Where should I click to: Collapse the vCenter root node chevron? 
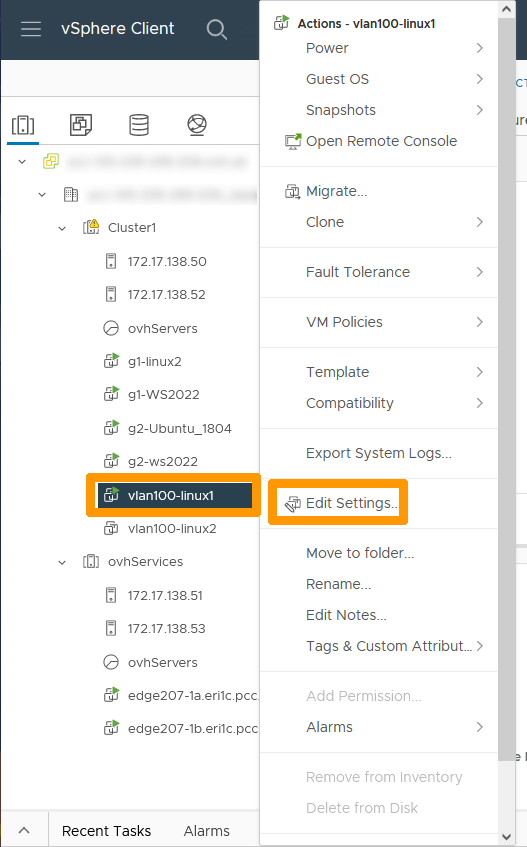[x=22, y=162]
